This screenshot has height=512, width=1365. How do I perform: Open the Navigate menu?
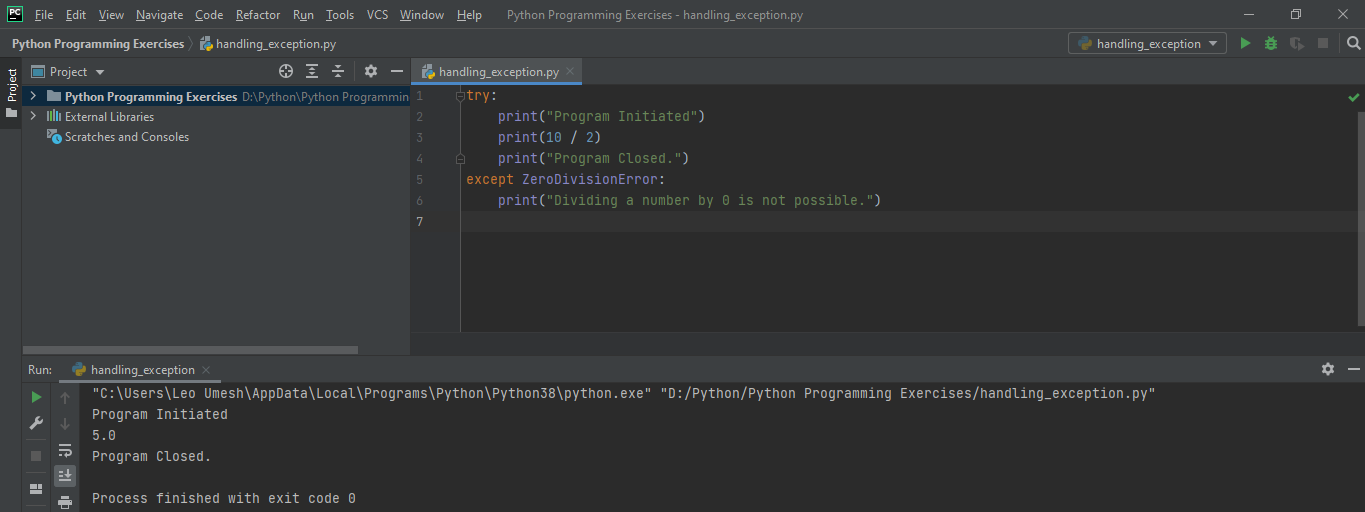160,15
